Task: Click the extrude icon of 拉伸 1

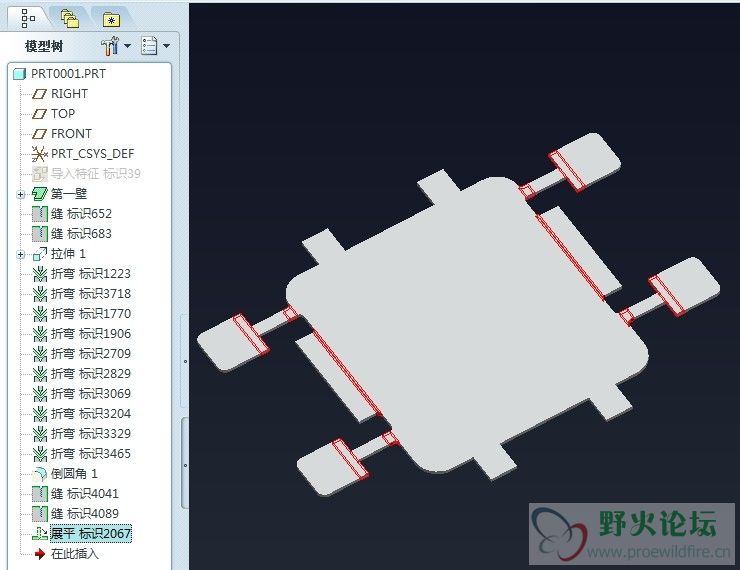Action: coord(40,254)
